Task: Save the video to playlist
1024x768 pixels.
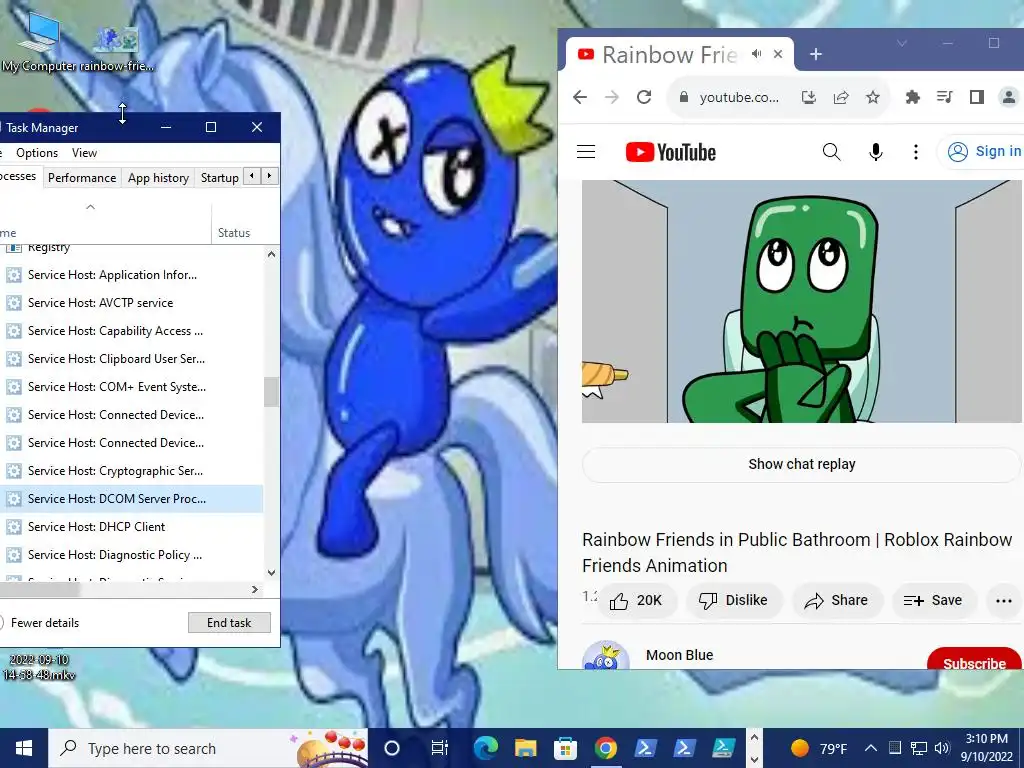Action: [933, 601]
